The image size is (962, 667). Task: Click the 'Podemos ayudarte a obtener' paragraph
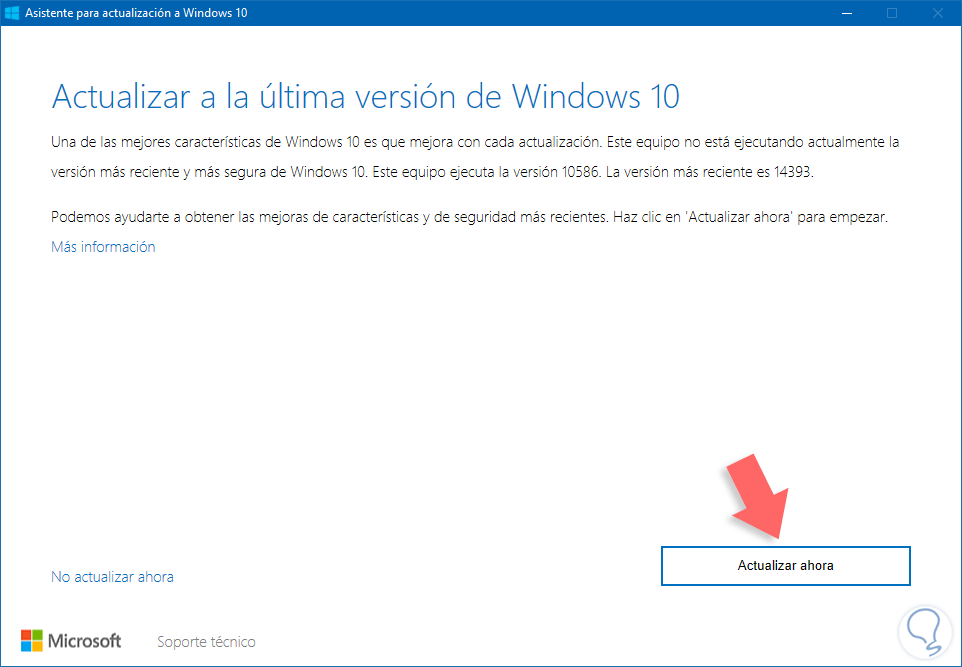pyautogui.click(x=469, y=217)
